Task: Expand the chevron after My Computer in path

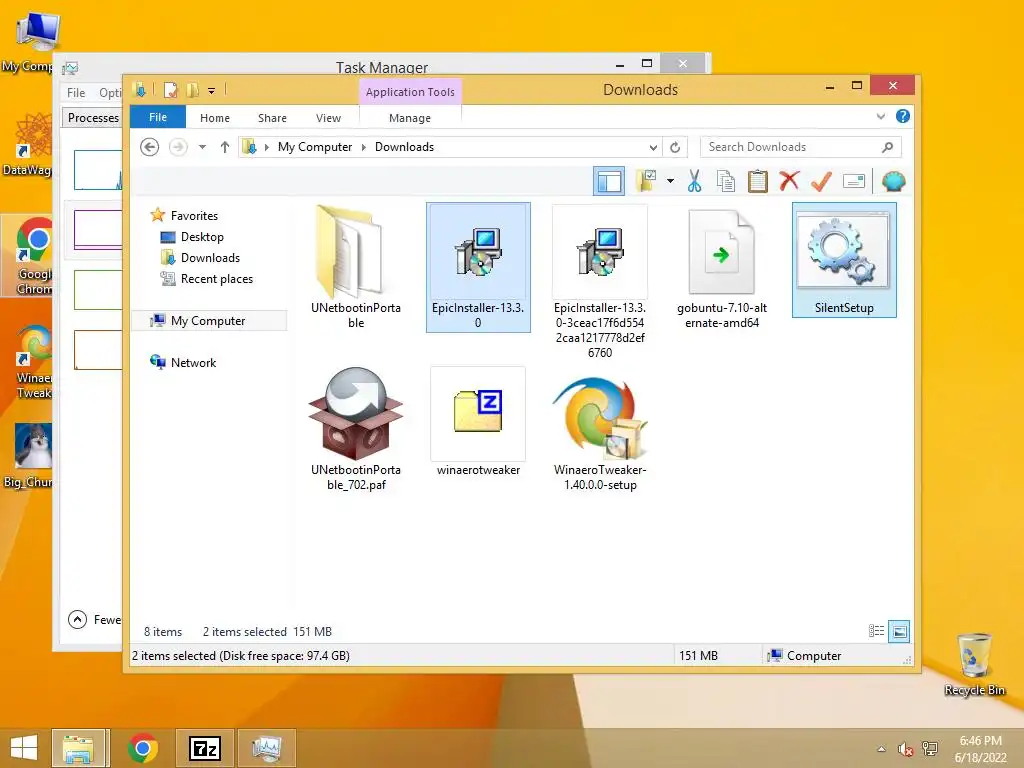Action: (x=364, y=147)
